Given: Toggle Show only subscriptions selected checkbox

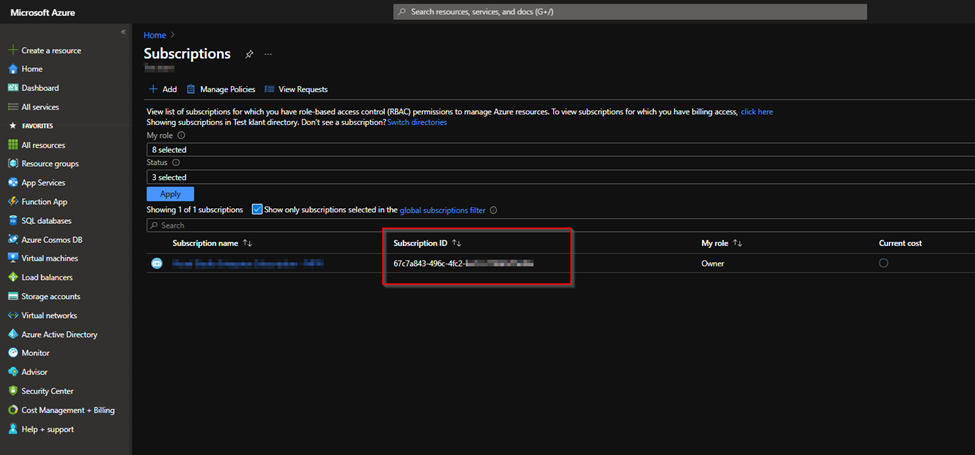Looking at the screenshot, I should pos(257,209).
